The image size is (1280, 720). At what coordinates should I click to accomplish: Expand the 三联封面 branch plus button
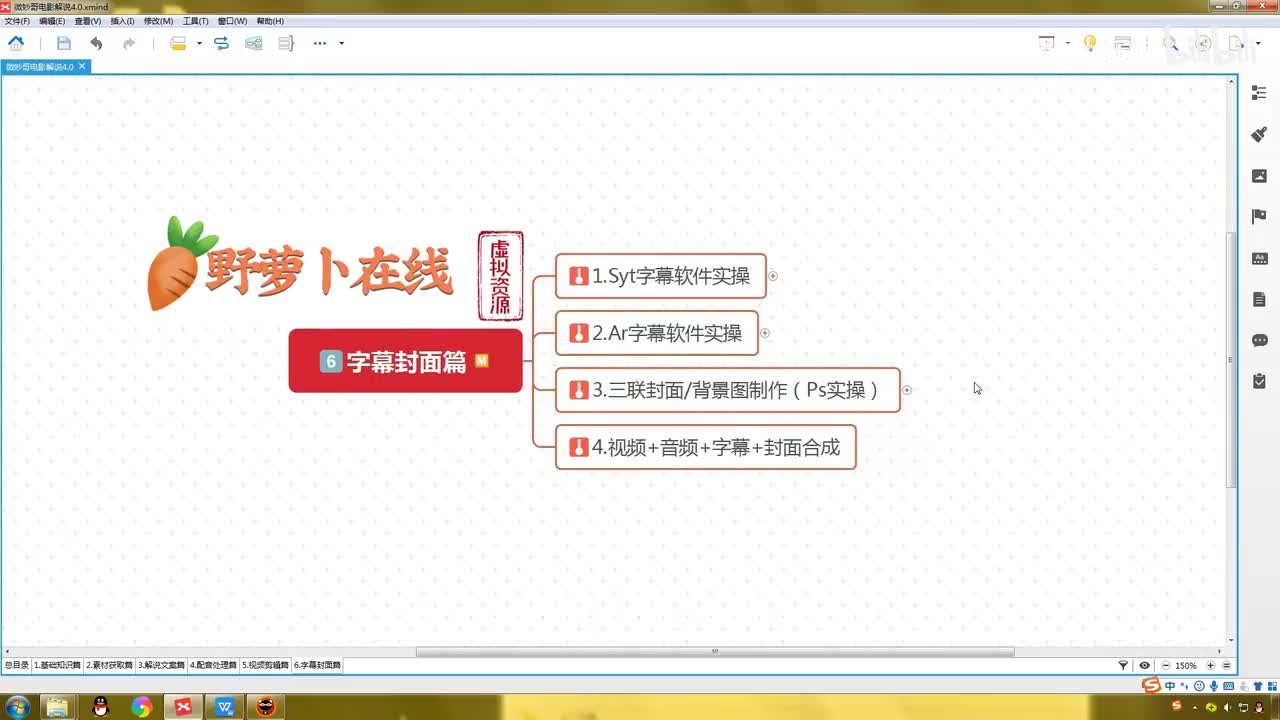907,390
